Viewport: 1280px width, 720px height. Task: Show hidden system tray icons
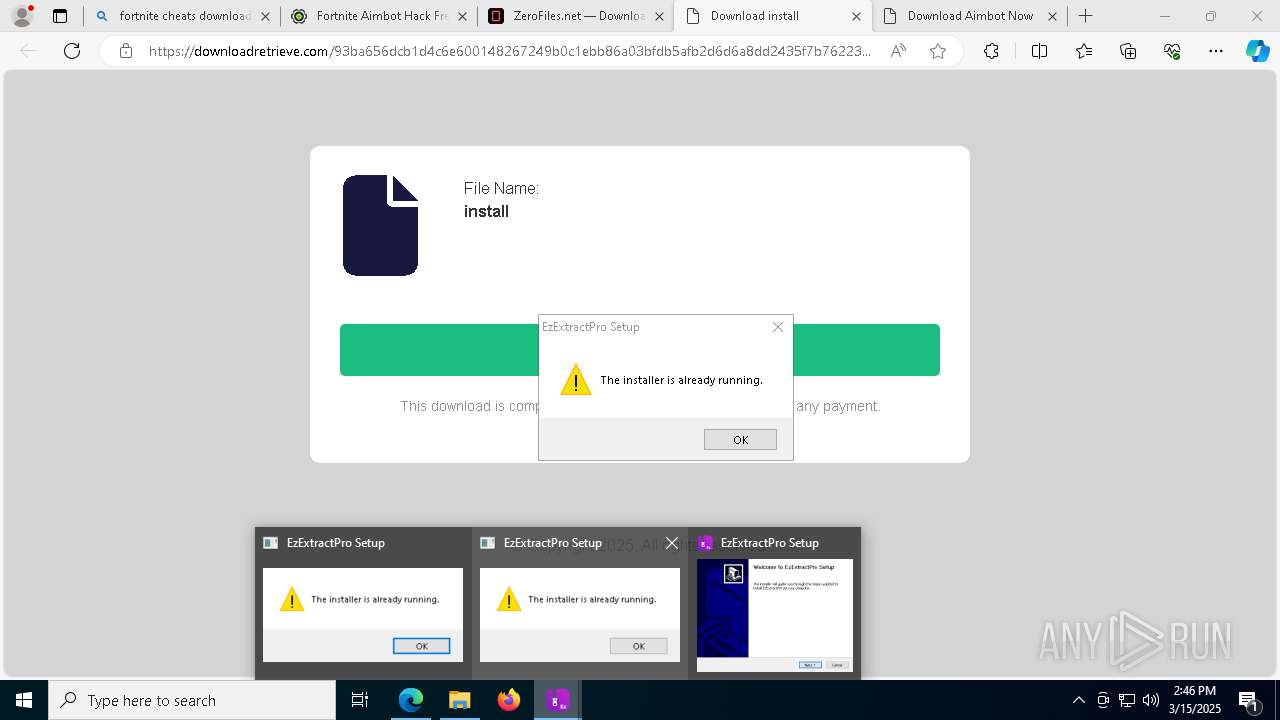(1079, 700)
